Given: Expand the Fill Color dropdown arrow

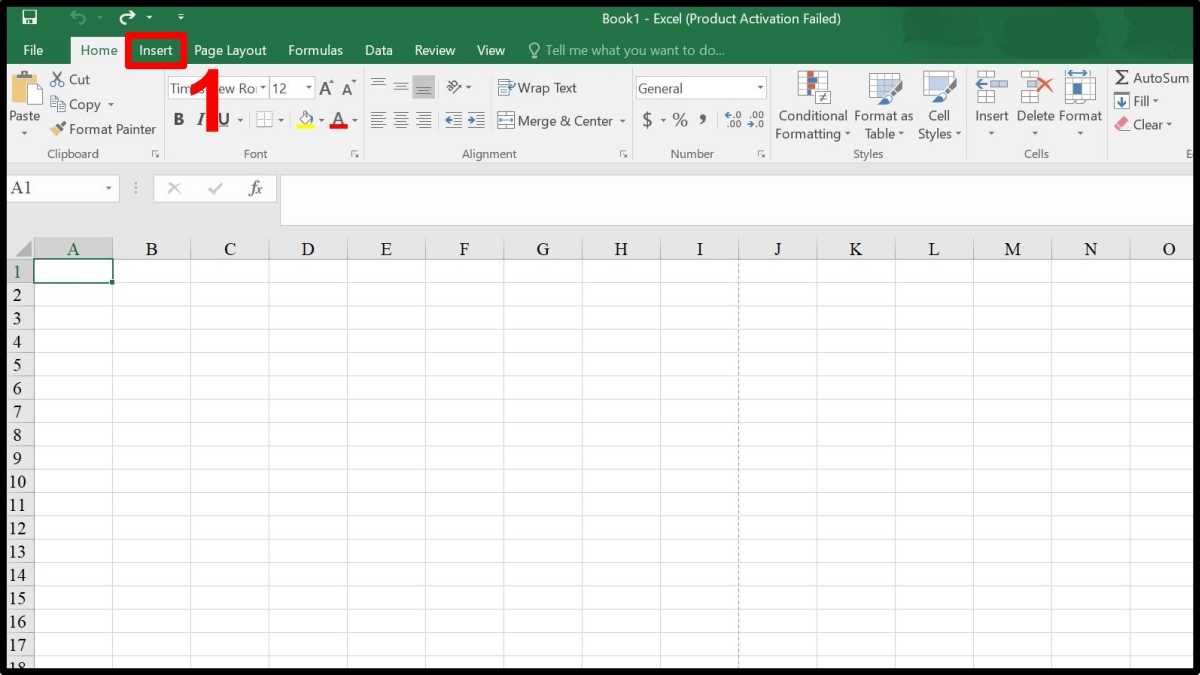Looking at the screenshot, I should coord(321,120).
